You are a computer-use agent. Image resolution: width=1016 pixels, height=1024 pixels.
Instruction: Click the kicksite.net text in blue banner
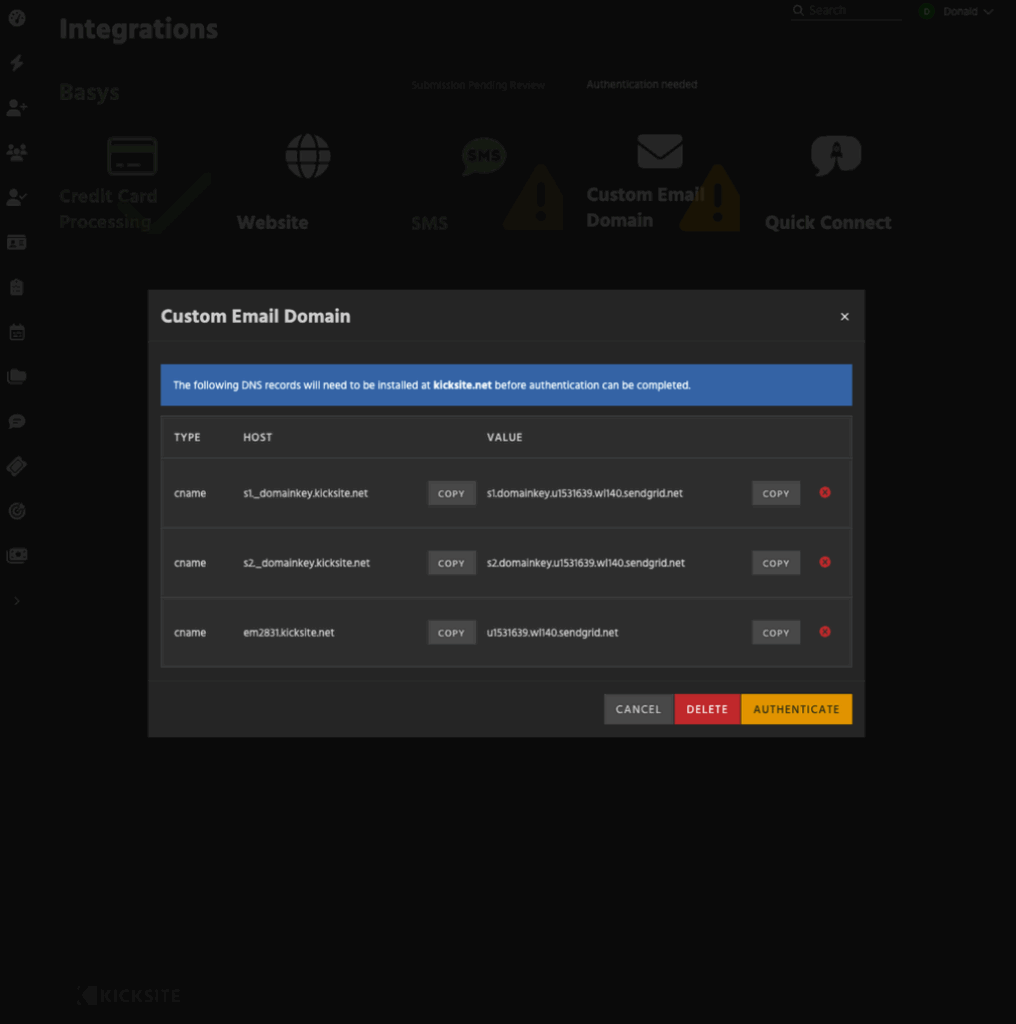click(462, 385)
